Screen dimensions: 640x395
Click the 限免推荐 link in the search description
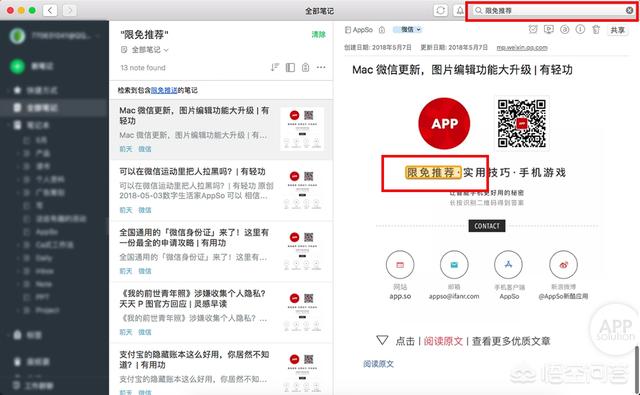[x=164, y=90]
